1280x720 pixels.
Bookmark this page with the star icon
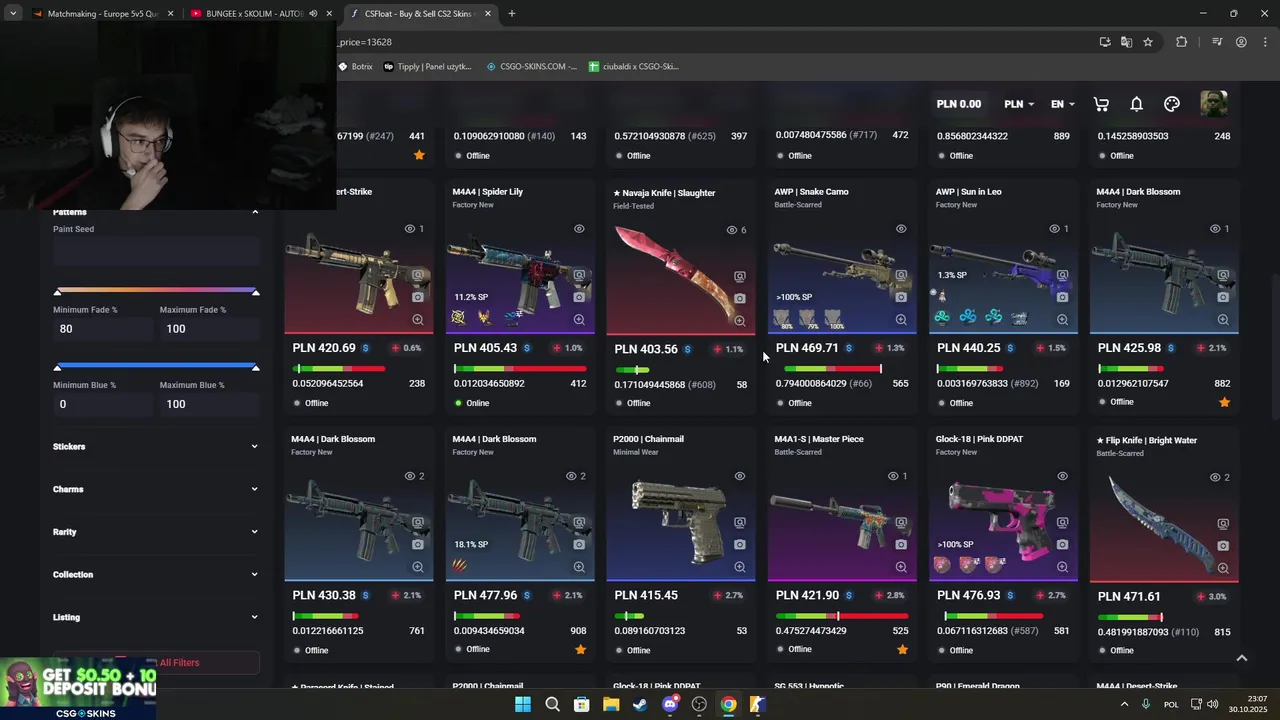click(x=1148, y=42)
